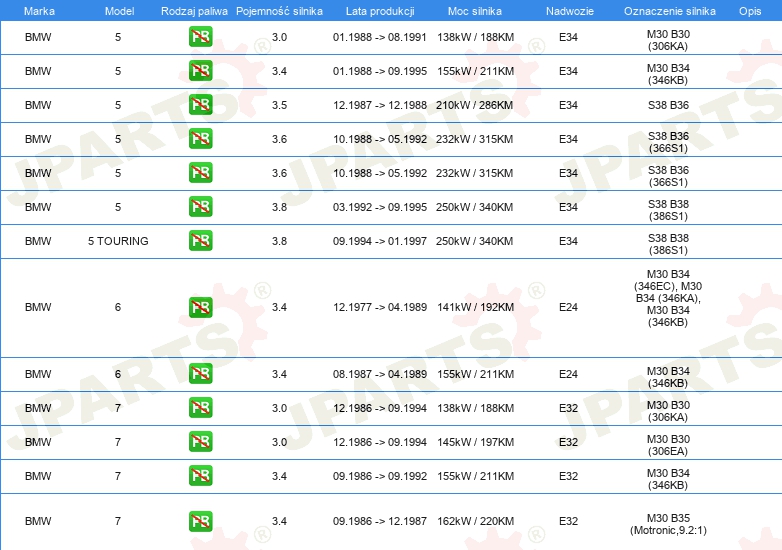The image size is (782, 550).
Task: Select the date range 03.1992 -> 09.1995
Action: click(380, 207)
